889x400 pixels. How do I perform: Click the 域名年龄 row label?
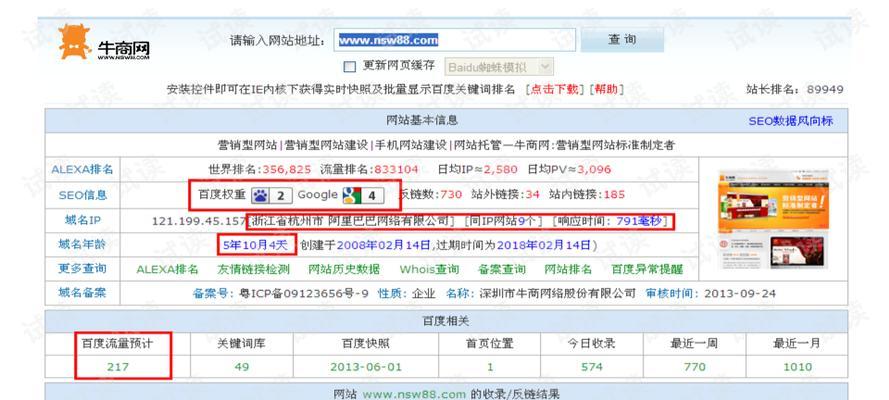click(x=82, y=244)
